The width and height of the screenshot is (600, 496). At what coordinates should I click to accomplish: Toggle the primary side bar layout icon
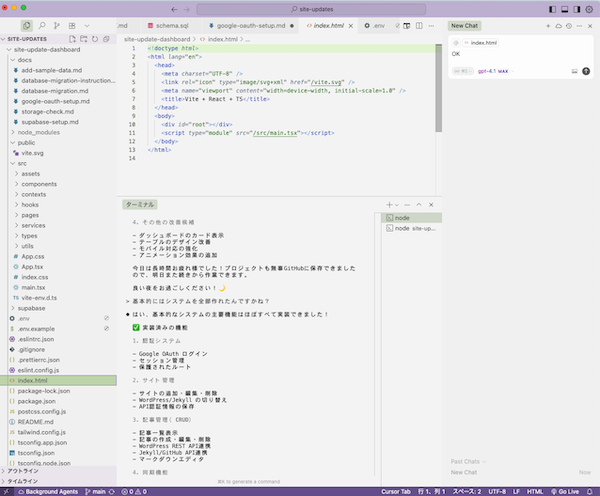click(x=552, y=9)
